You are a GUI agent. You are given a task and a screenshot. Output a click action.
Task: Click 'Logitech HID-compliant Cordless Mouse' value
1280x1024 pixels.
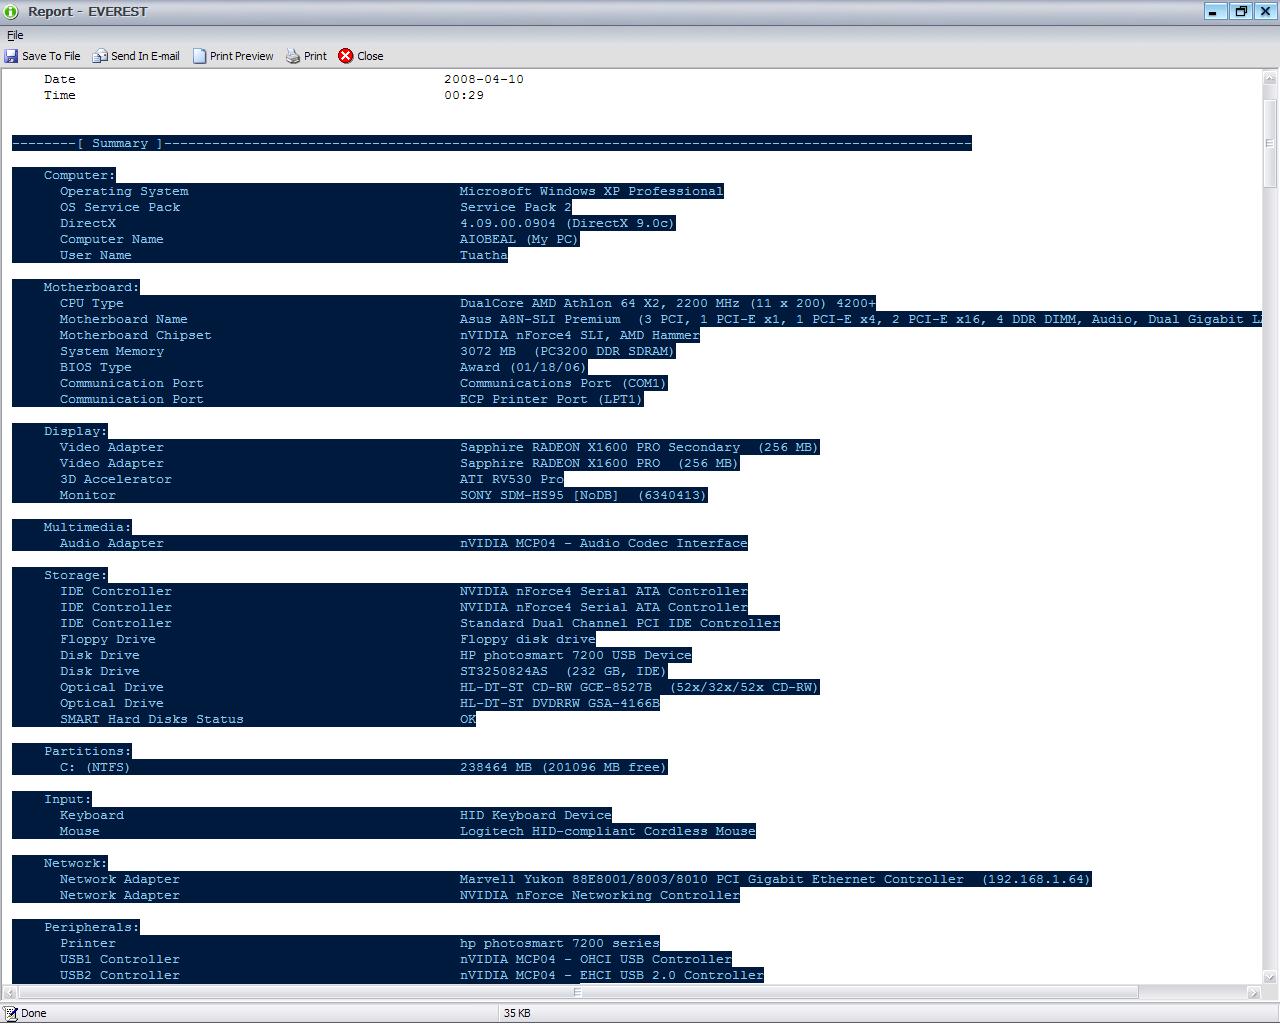[x=607, y=831]
